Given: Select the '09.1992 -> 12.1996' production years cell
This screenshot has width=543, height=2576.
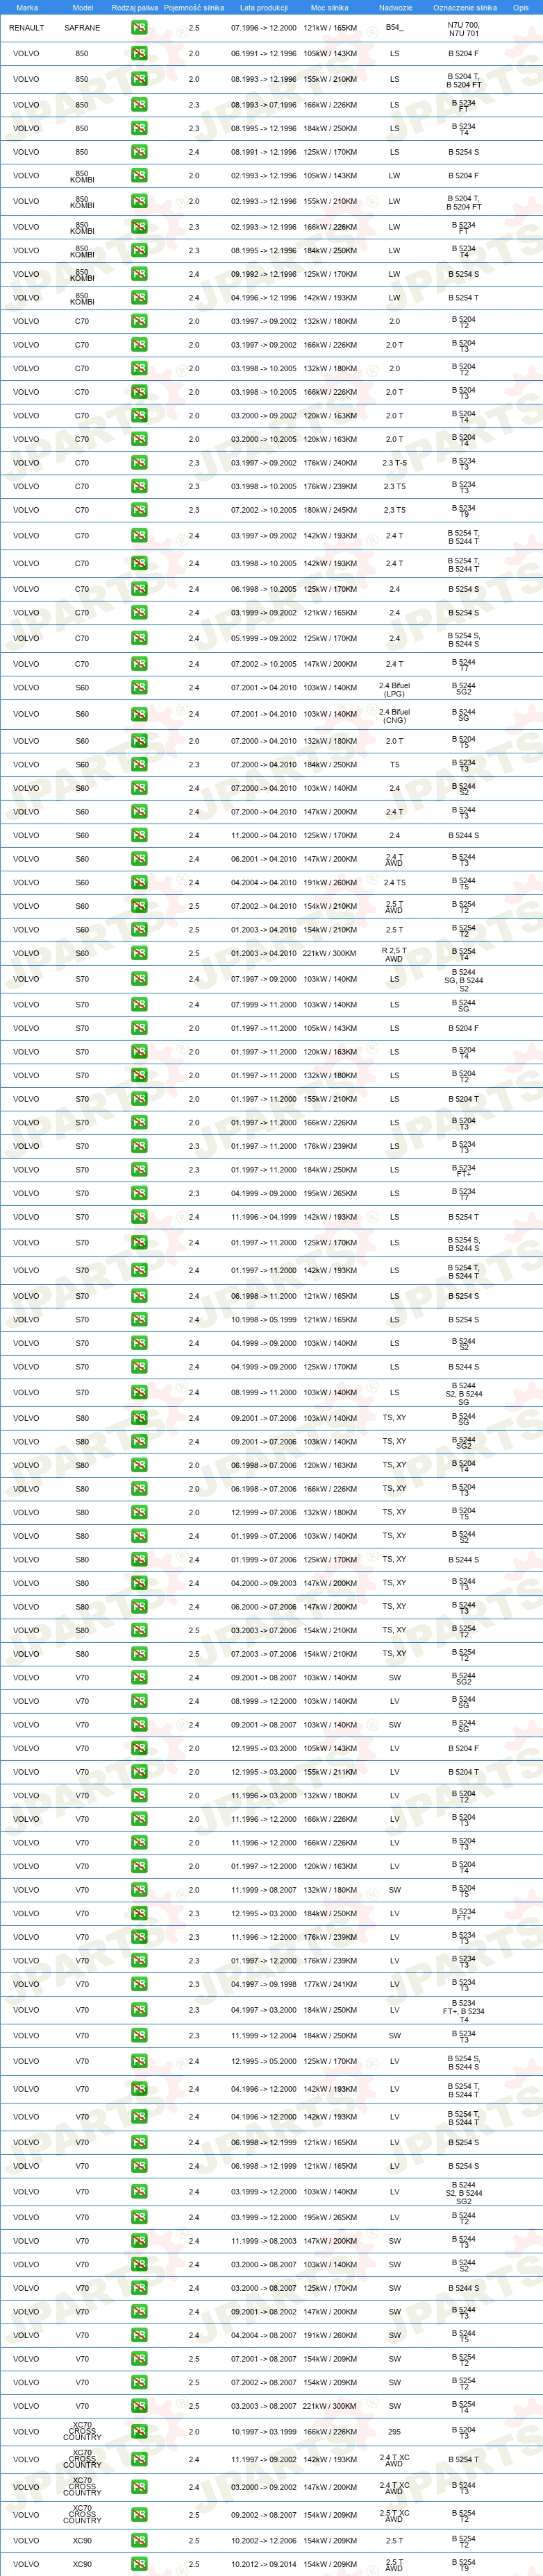Looking at the screenshot, I should (x=264, y=274).
